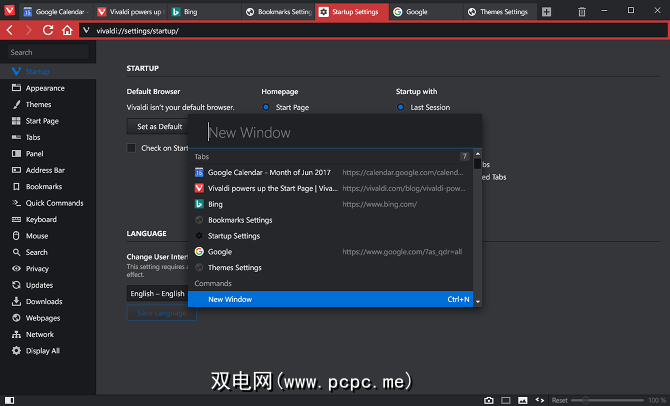Select Startup Settings in quick commands list
This screenshot has width=670, height=406.
coord(330,236)
